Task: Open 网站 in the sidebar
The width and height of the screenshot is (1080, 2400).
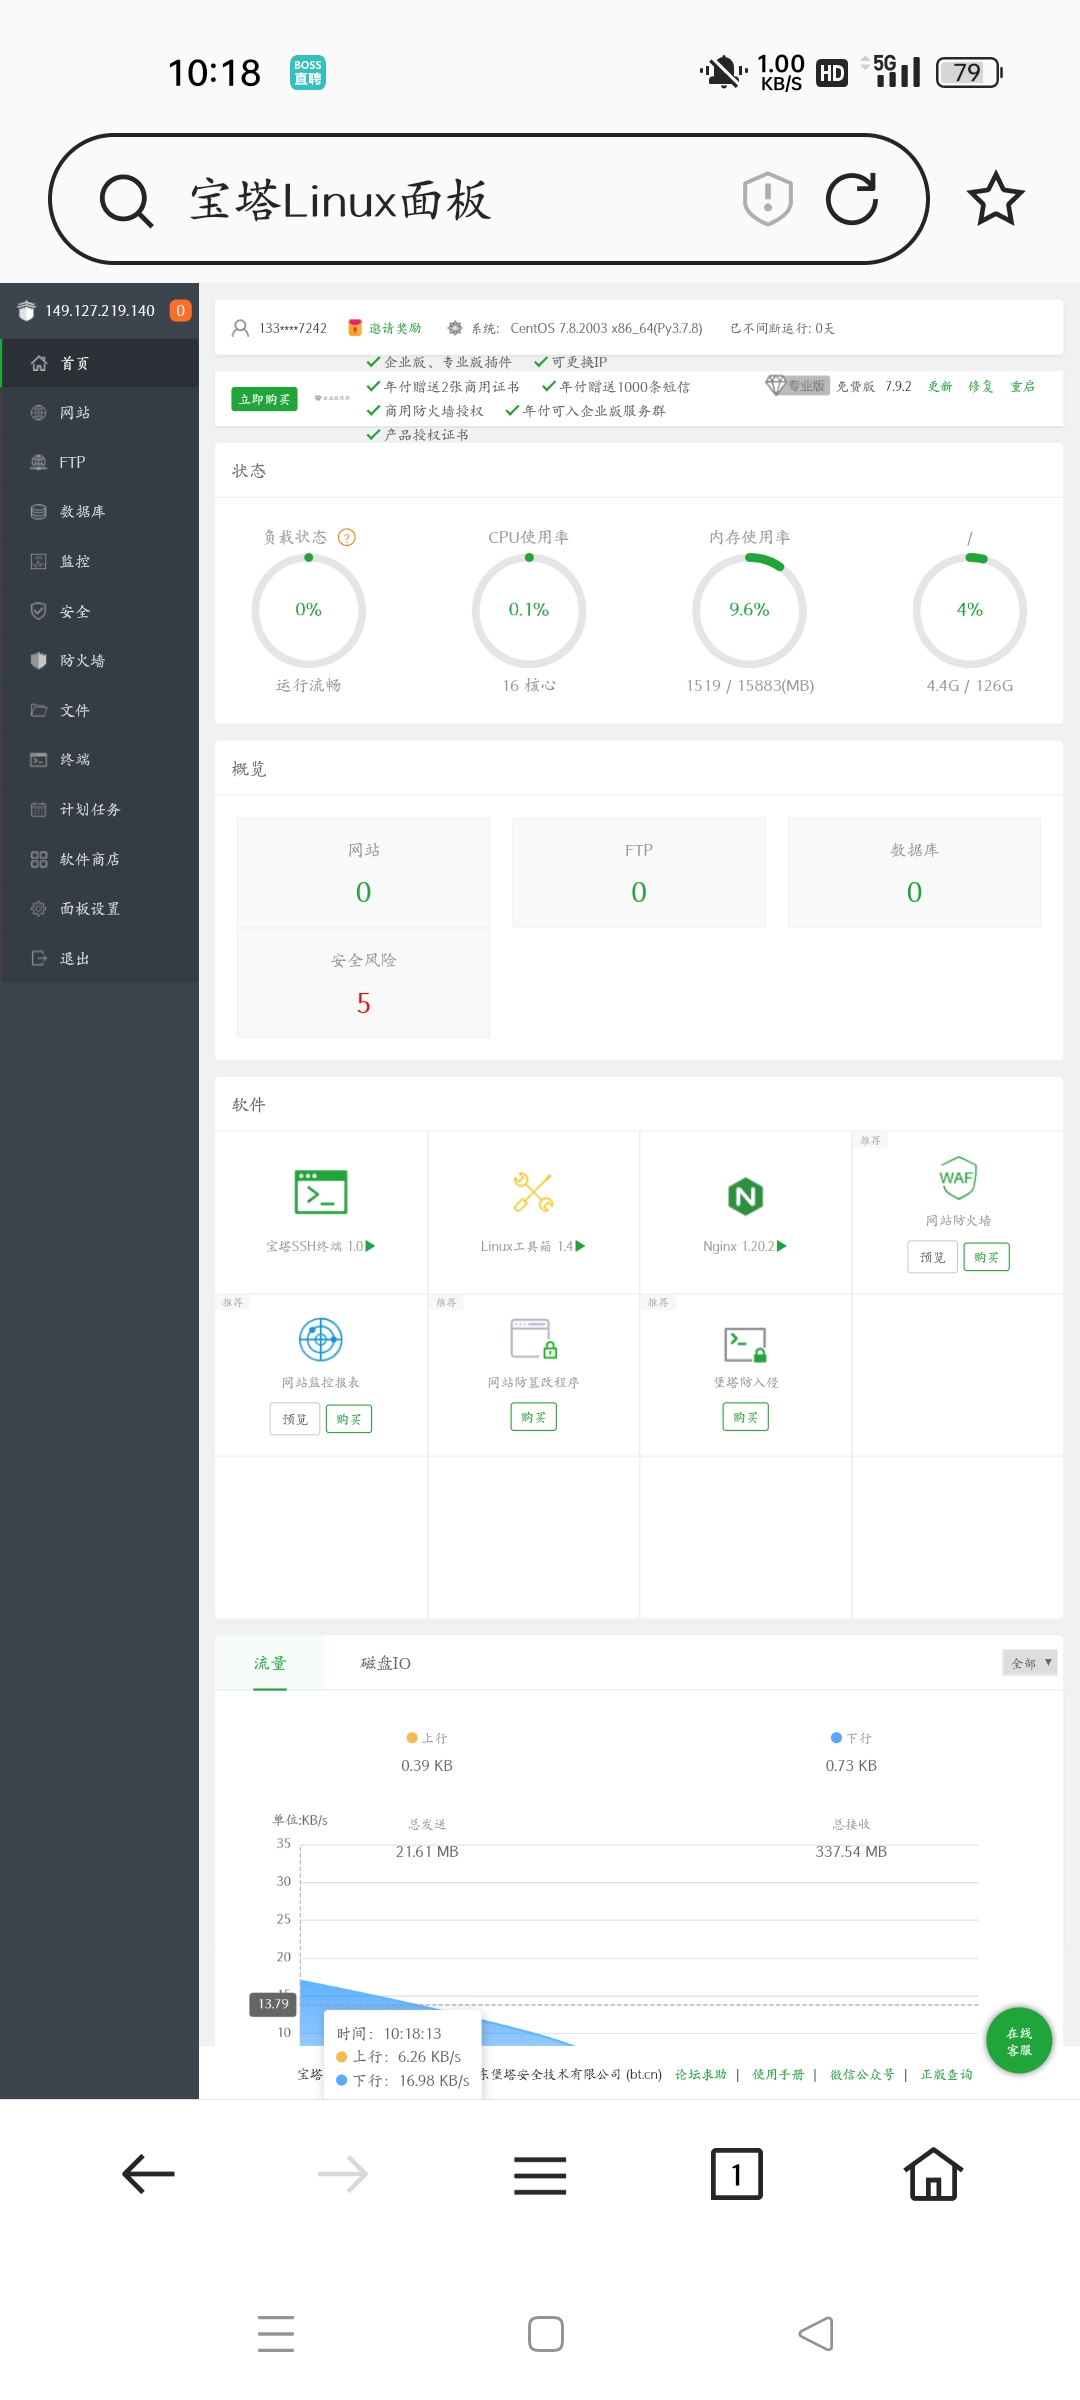Action: pos(100,412)
